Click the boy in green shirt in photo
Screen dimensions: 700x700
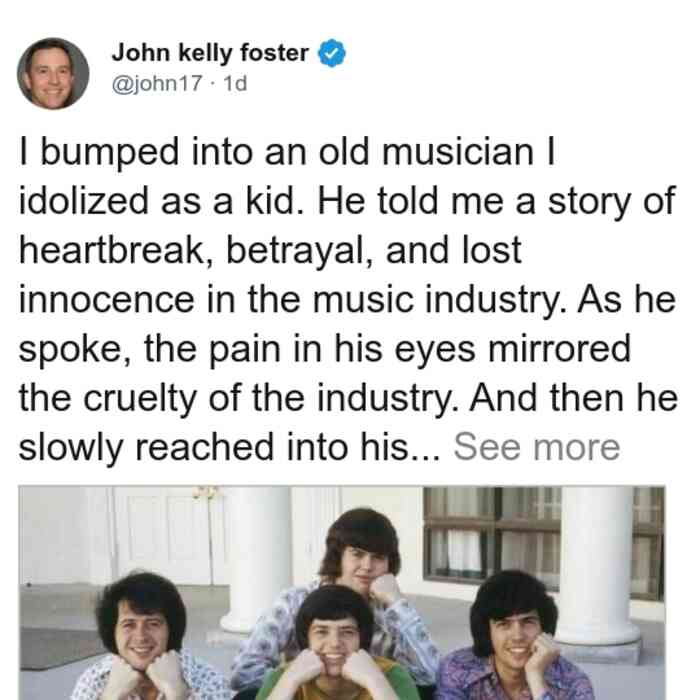pyautogui.click(x=336, y=645)
